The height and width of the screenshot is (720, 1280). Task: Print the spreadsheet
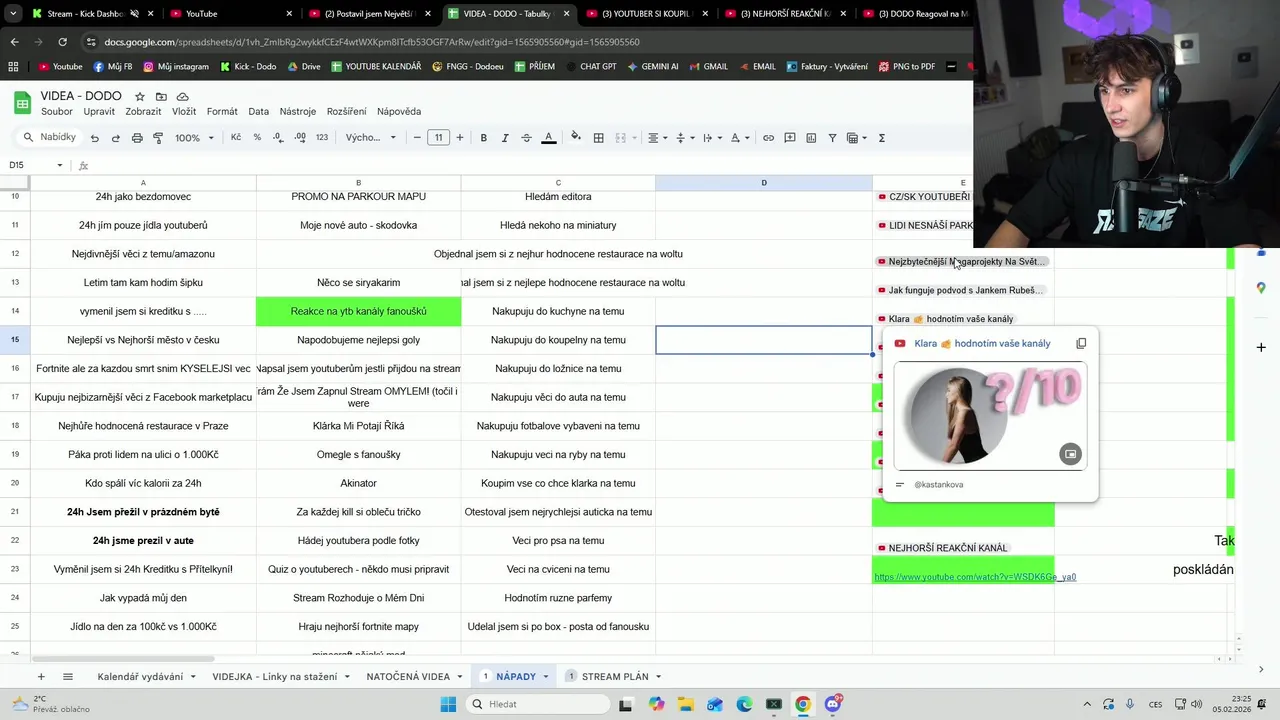137,138
